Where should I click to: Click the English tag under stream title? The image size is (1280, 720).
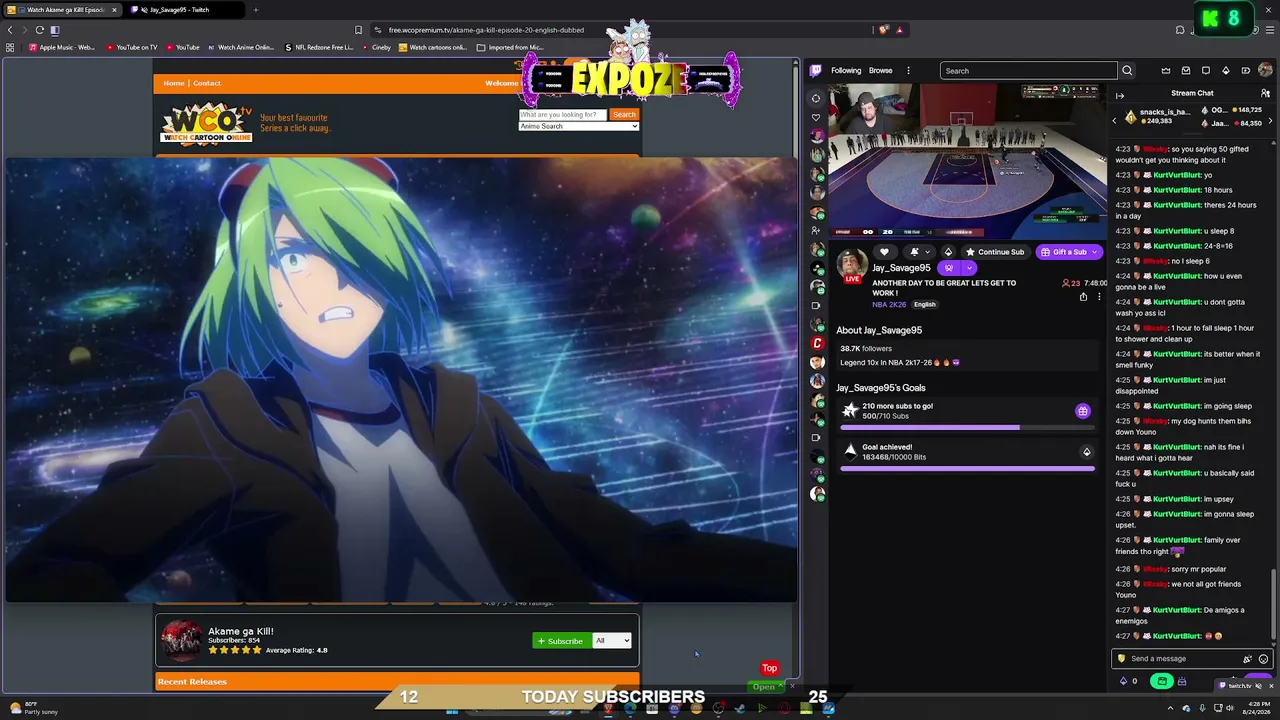[925, 305]
